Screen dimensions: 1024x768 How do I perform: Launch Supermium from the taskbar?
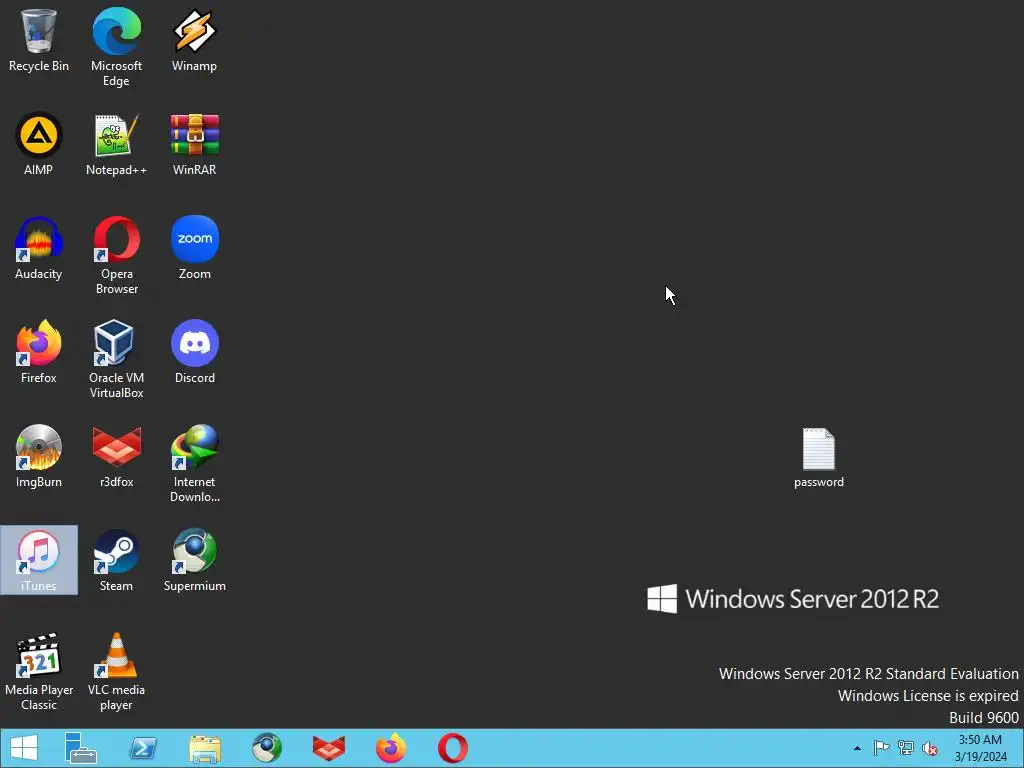pyautogui.click(x=266, y=748)
